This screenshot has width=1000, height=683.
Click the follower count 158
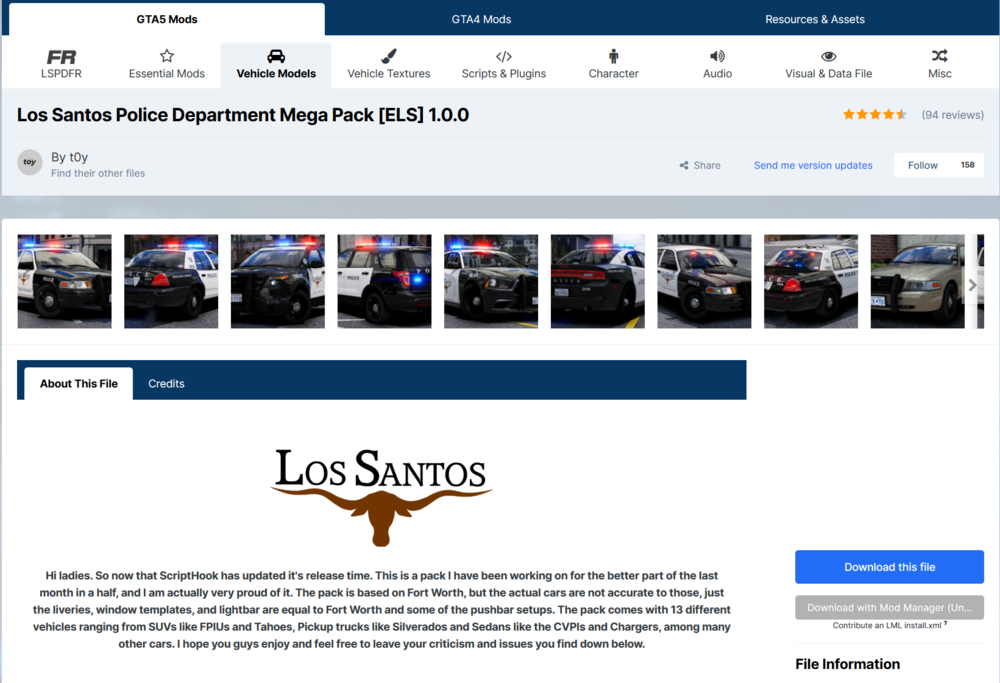(x=967, y=165)
